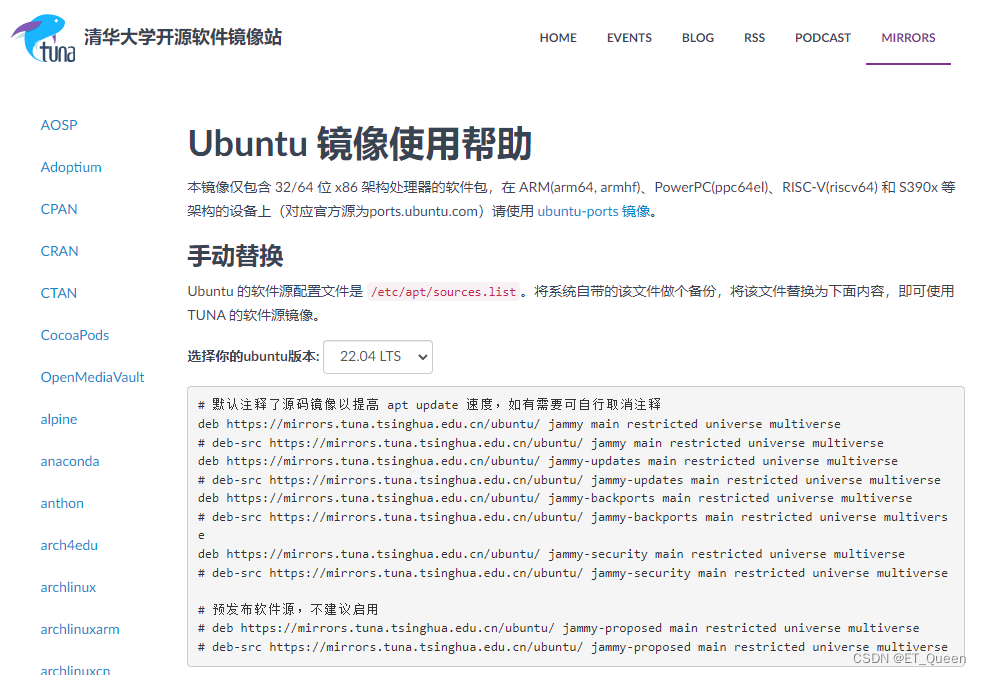Select CocoaPods from the mirror list
The image size is (981, 675).
click(x=74, y=335)
